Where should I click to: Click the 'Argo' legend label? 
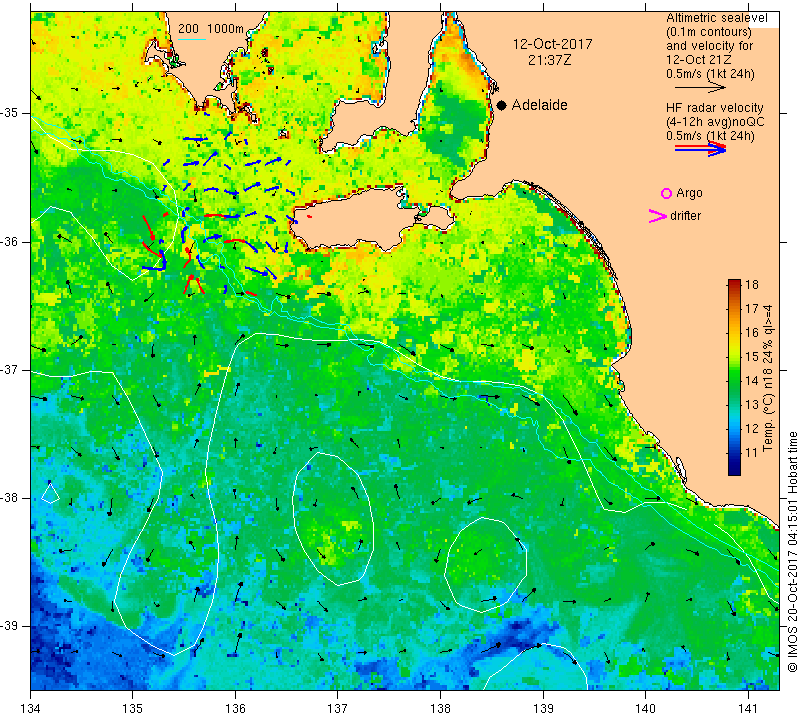coord(689,193)
